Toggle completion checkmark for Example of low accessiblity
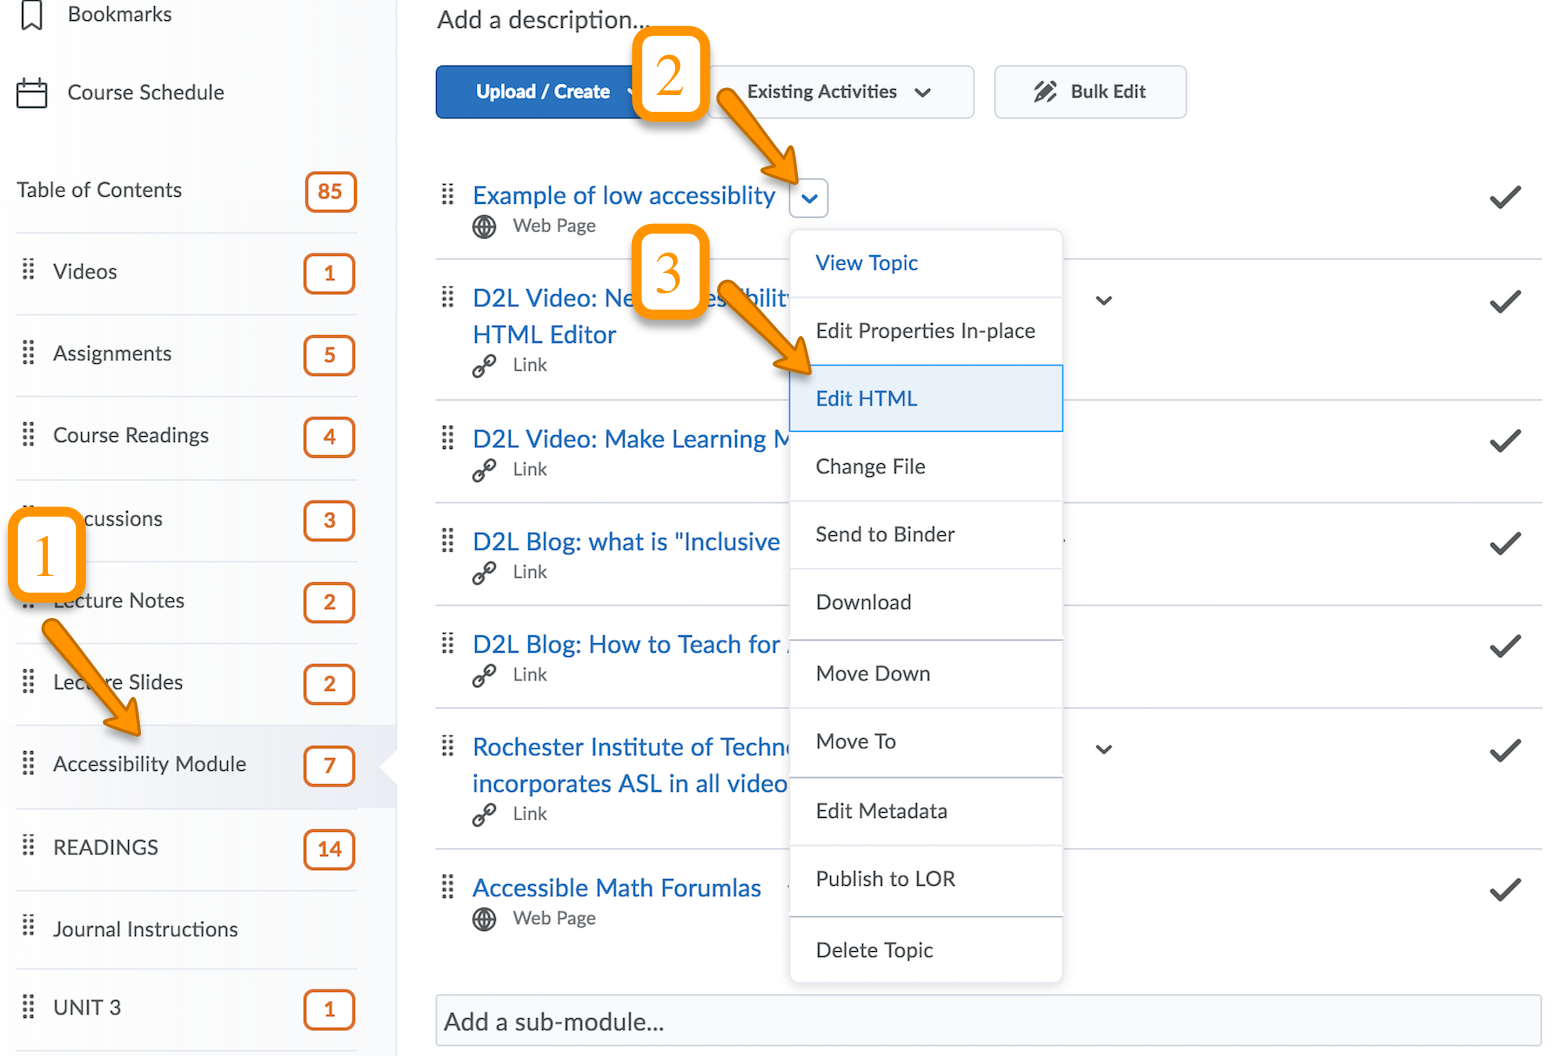1564x1056 pixels. click(x=1504, y=198)
